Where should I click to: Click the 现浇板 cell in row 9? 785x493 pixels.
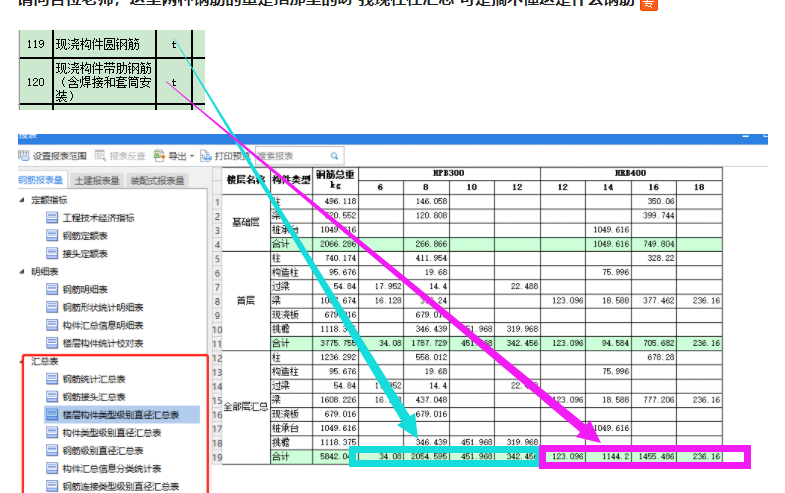(x=291, y=315)
